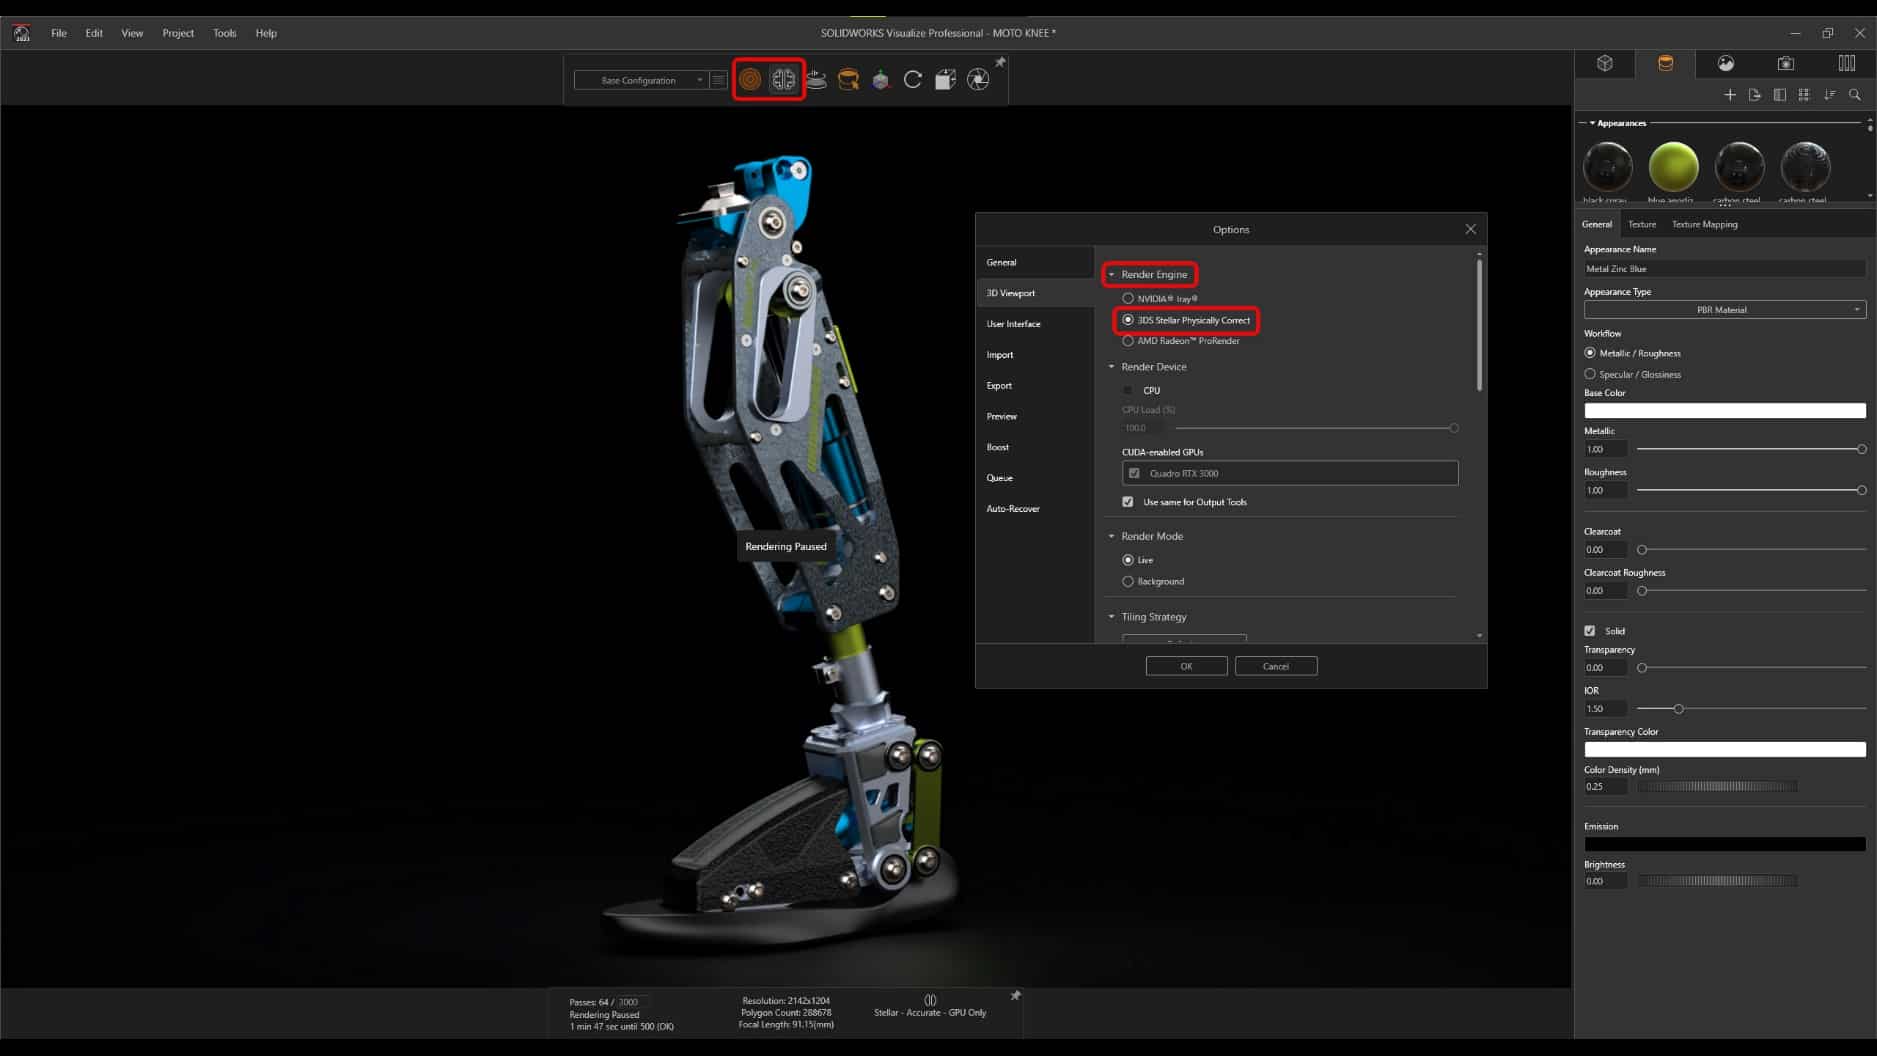
Task: Collapse the Render Device section
Action: (x=1112, y=366)
